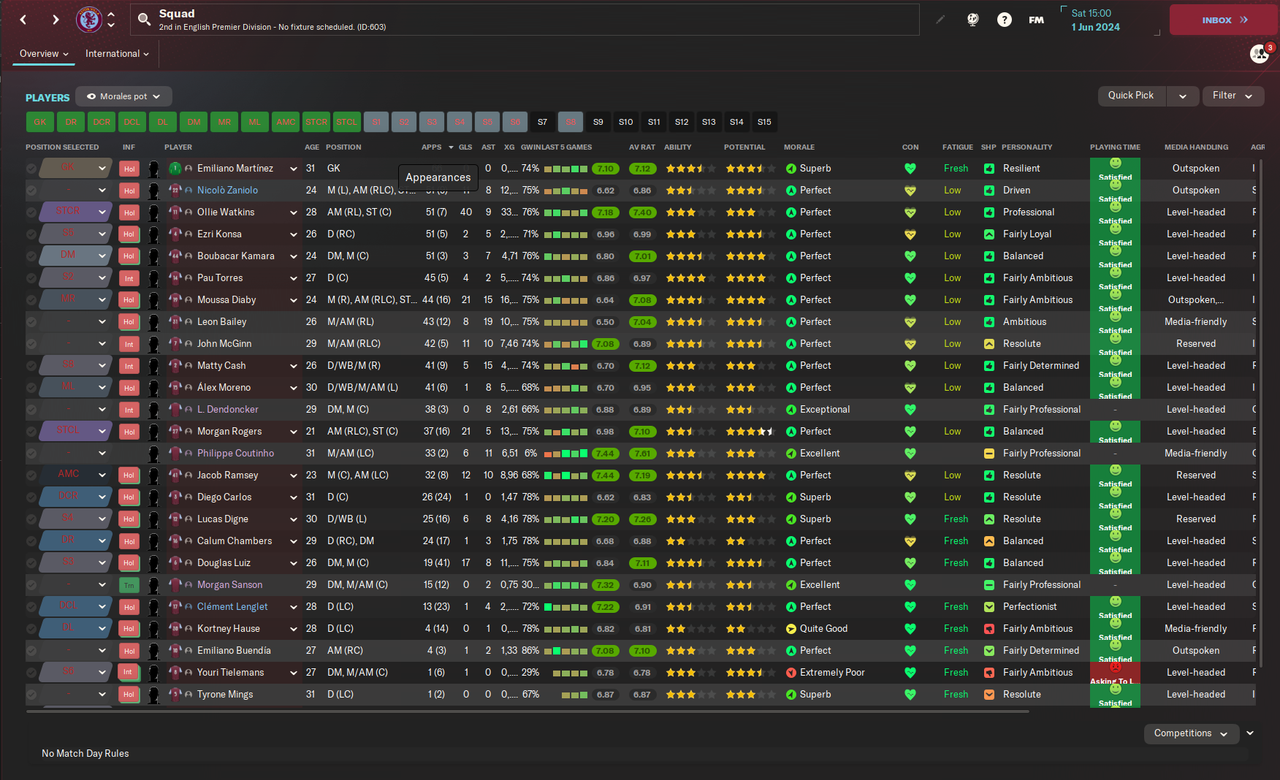Open the Quick Pick arrow dropdown

pyautogui.click(x=1182, y=96)
